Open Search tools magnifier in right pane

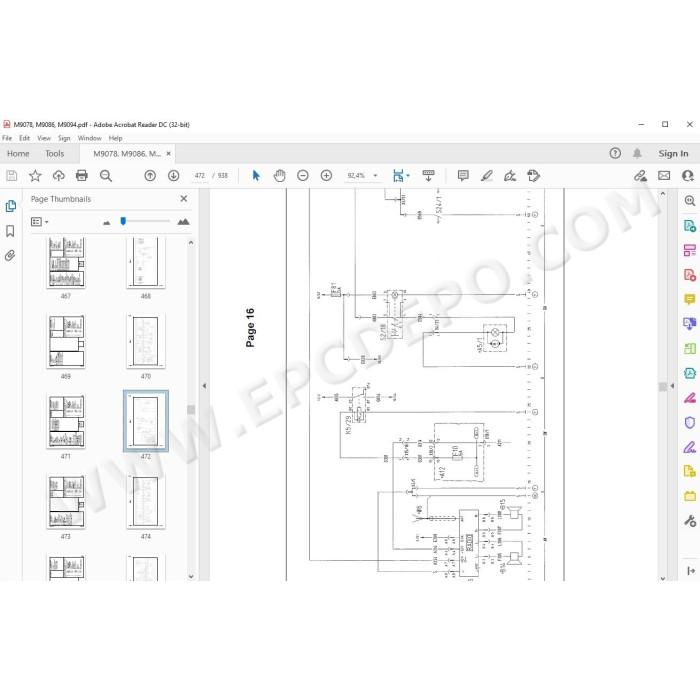[690, 201]
